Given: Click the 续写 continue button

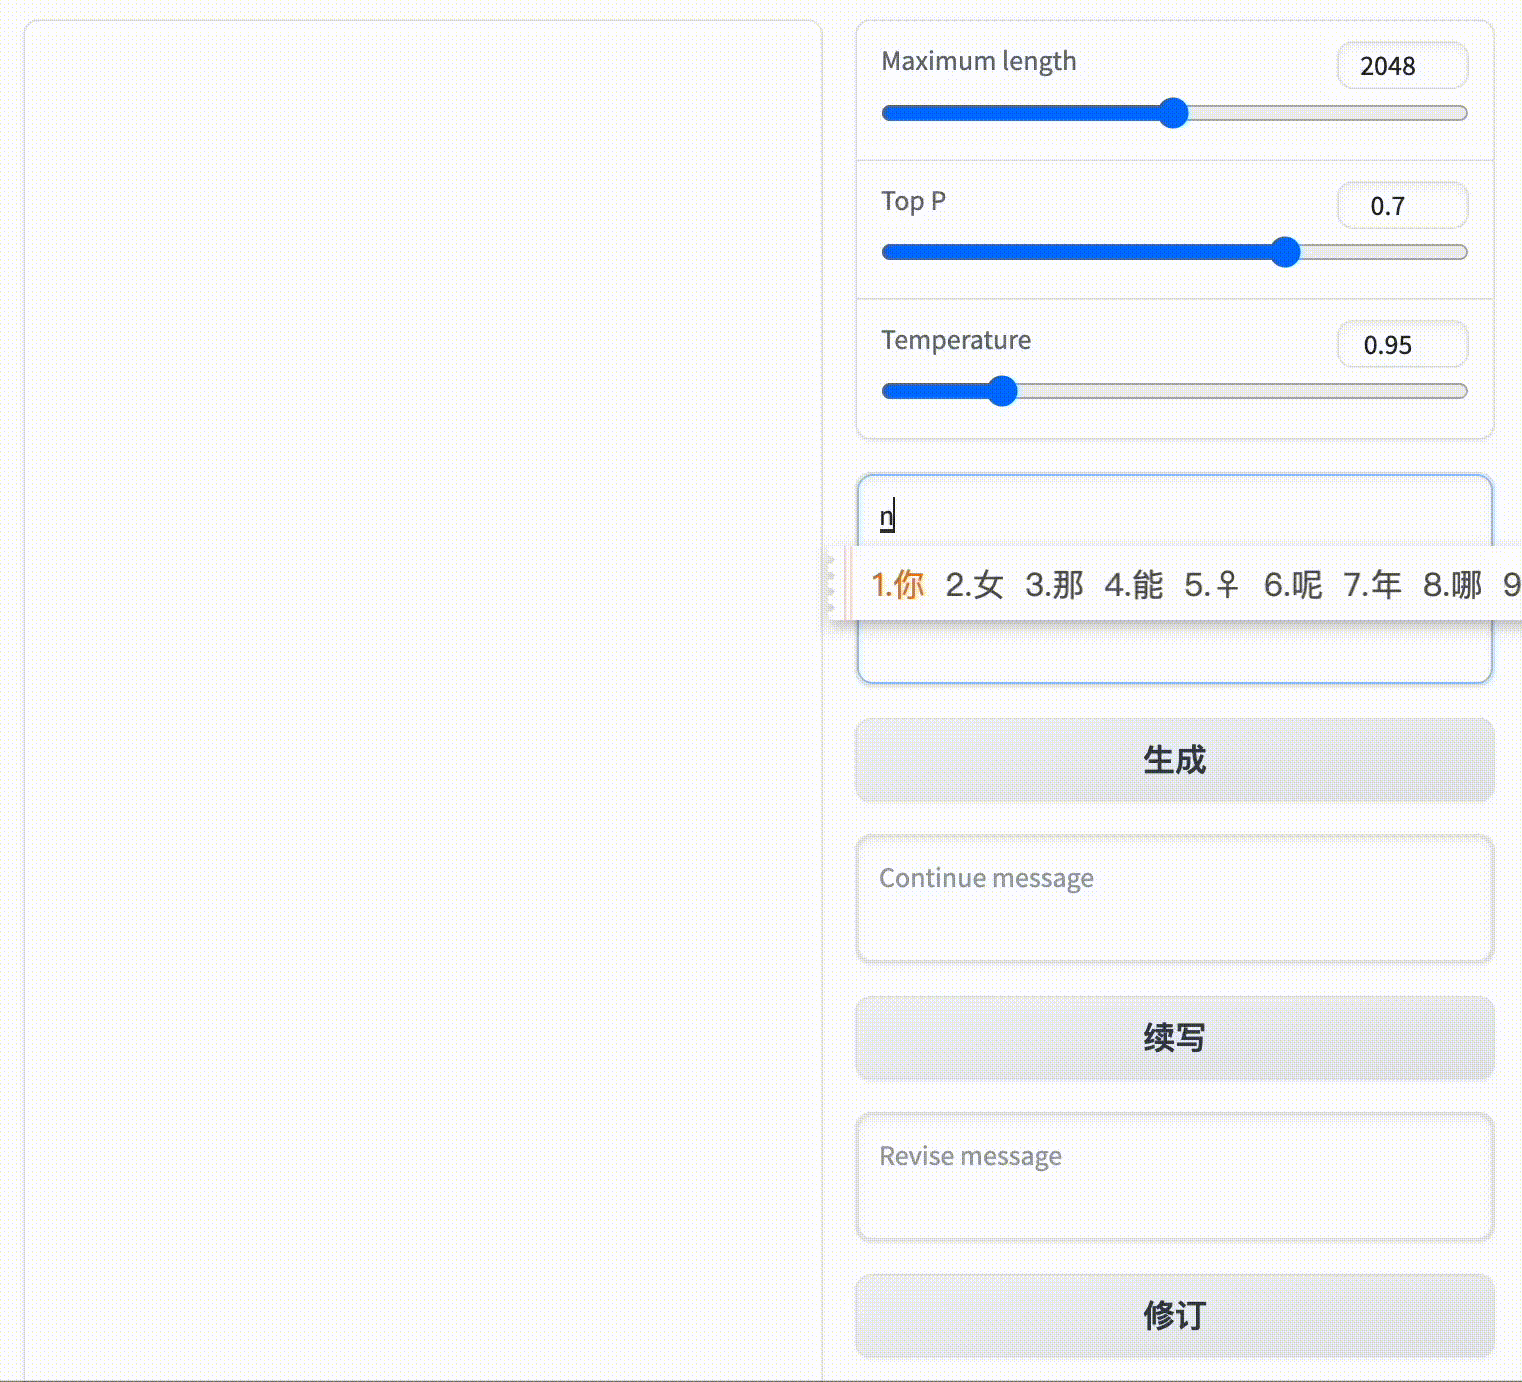Looking at the screenshot, I should coord(1174,1038).
